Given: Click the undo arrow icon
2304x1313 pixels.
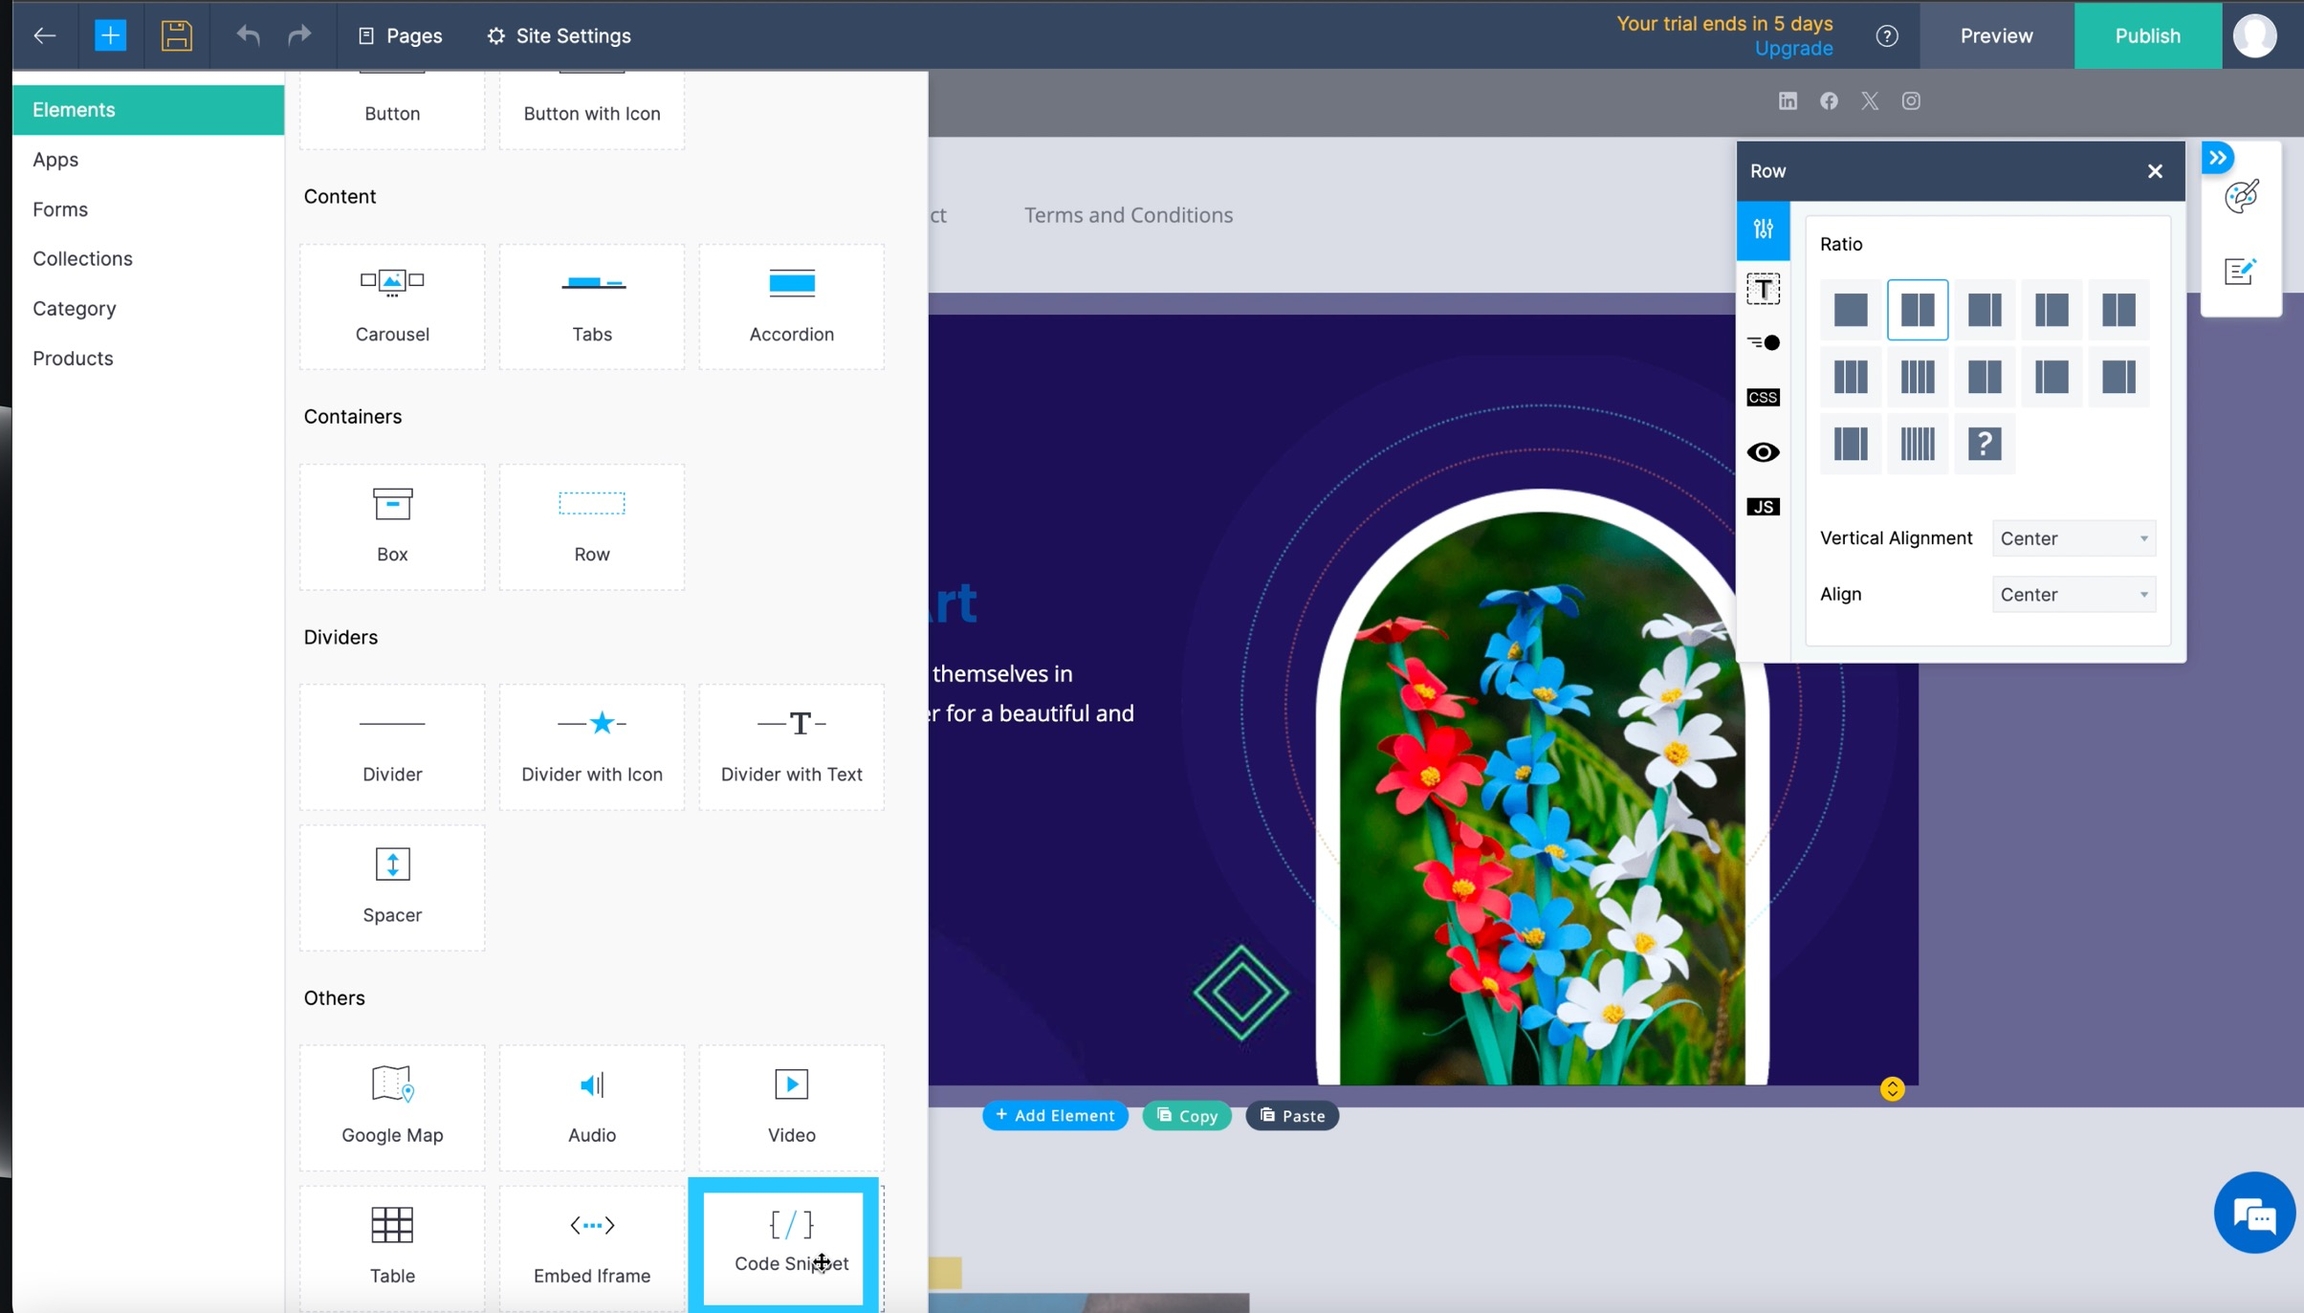Looking at the screenshot, I should coord(247,36).
